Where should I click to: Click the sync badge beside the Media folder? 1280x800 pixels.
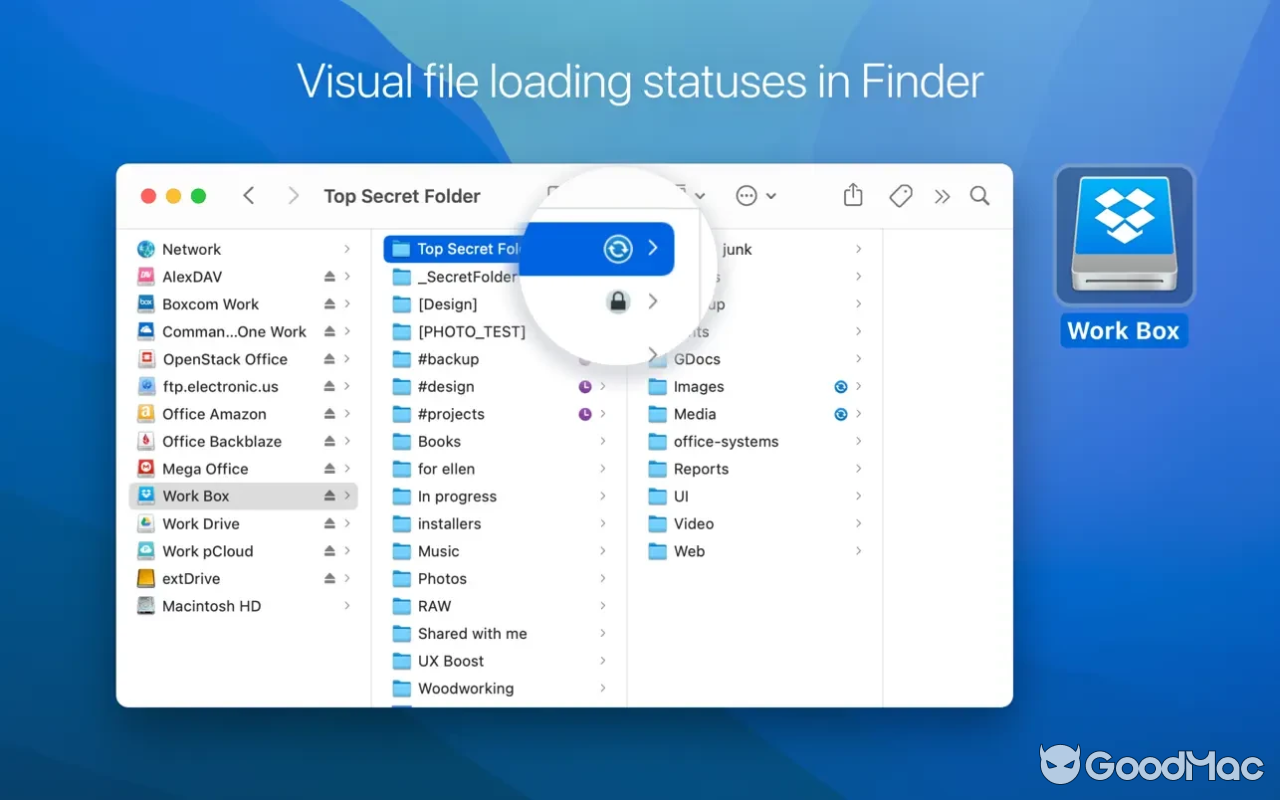pyautogui.click(x=840, y=414)
